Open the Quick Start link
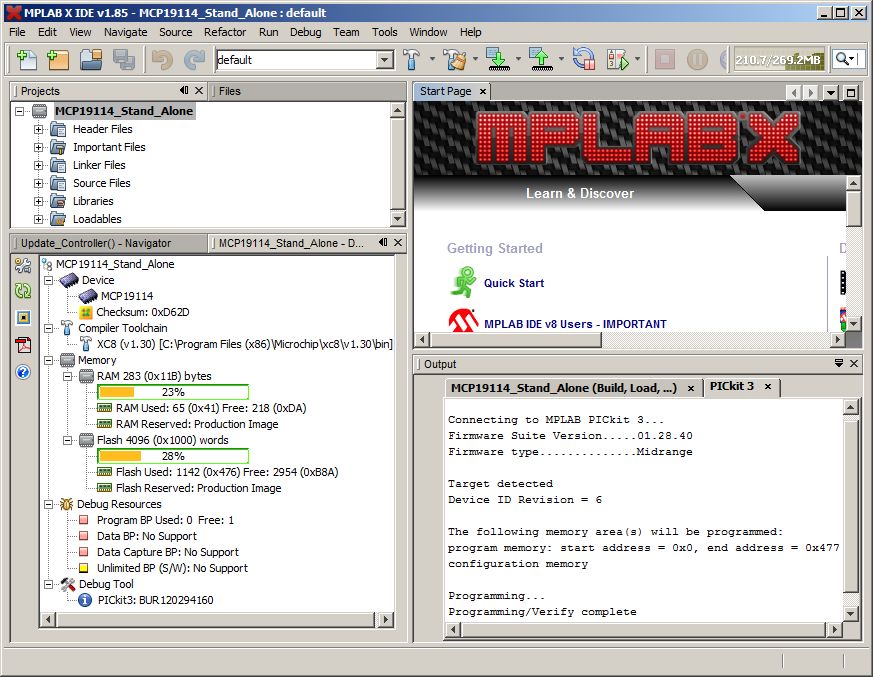Image resolution: width=873 pixels, height=677 pixels. click(514, 283)
